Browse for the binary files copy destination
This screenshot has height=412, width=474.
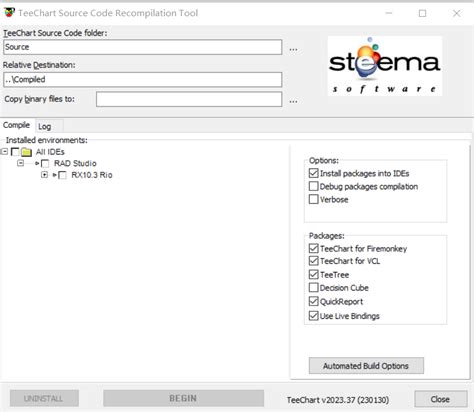(x=293, y=101)
